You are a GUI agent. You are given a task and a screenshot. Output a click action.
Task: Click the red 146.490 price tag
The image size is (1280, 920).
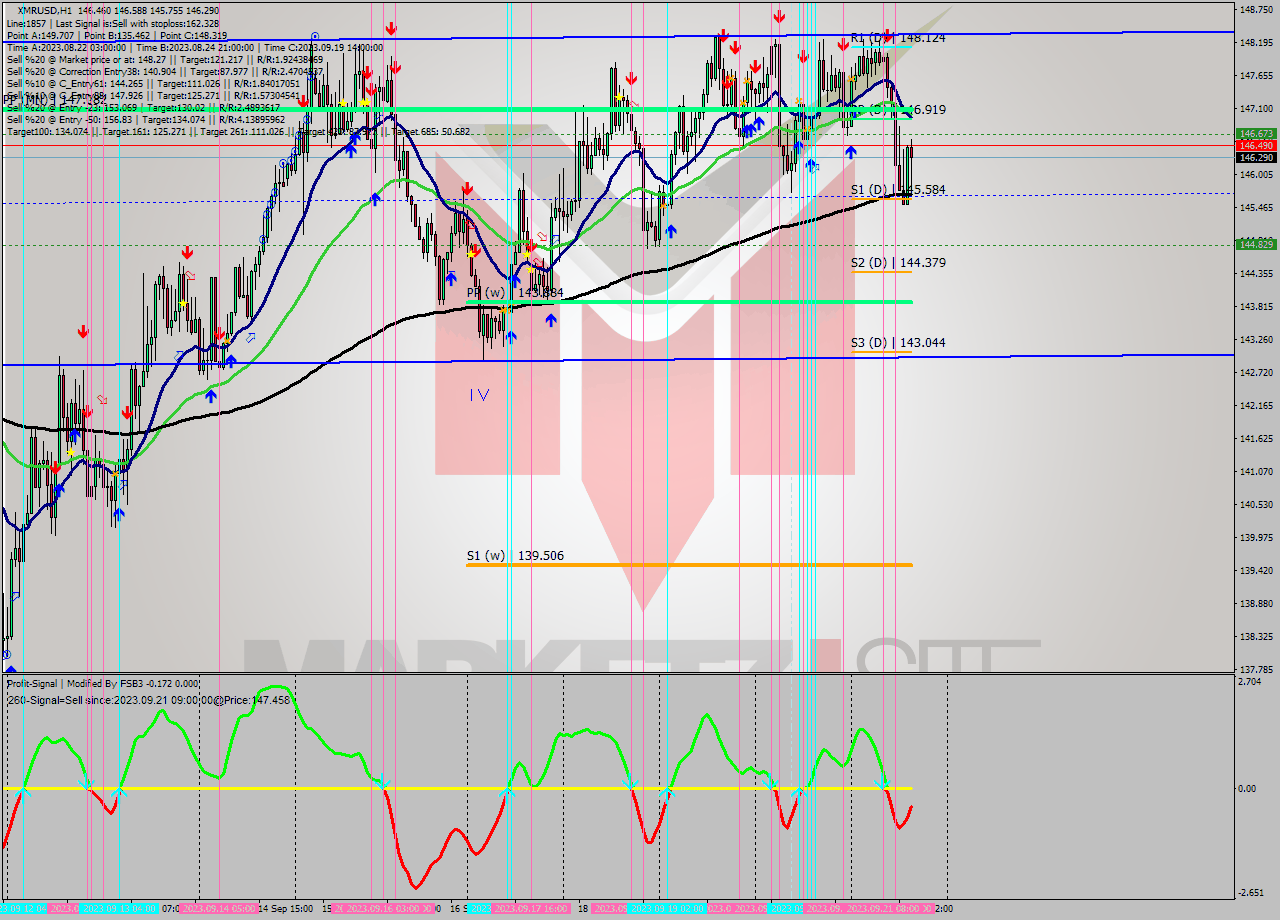(1255, 145)
